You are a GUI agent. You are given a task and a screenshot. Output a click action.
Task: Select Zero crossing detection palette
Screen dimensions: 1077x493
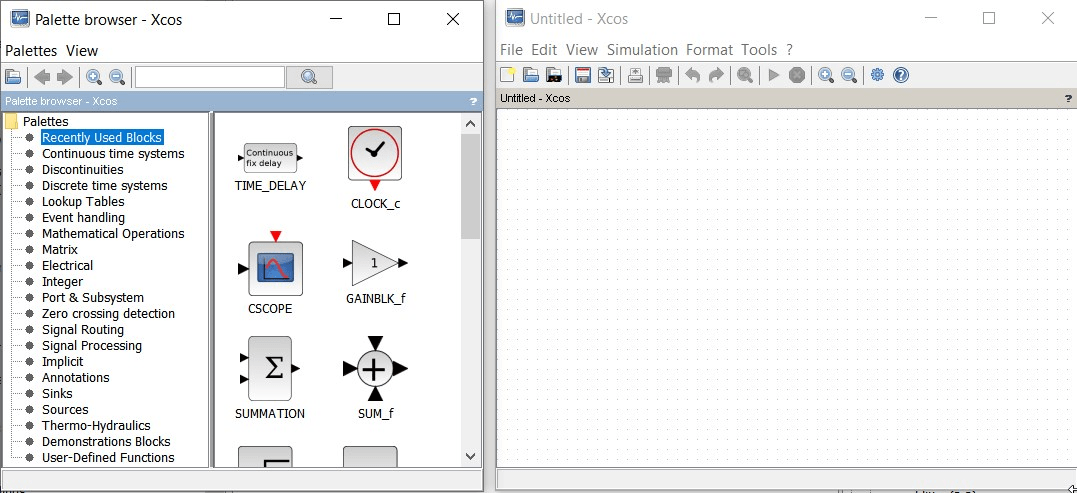click(x=109, y=314)
